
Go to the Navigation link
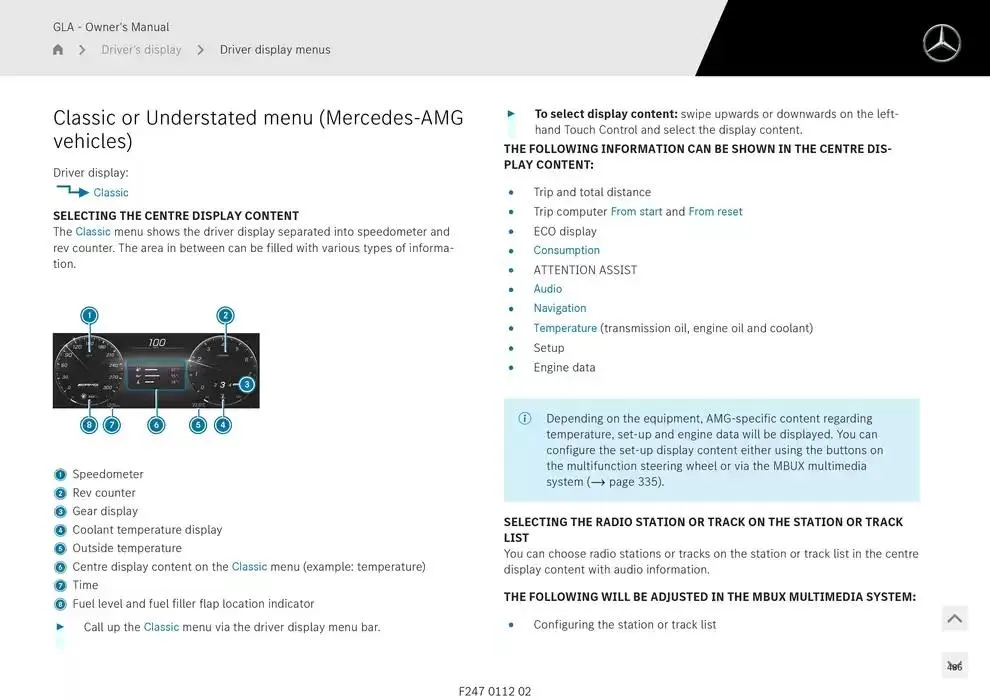[559, 309]
